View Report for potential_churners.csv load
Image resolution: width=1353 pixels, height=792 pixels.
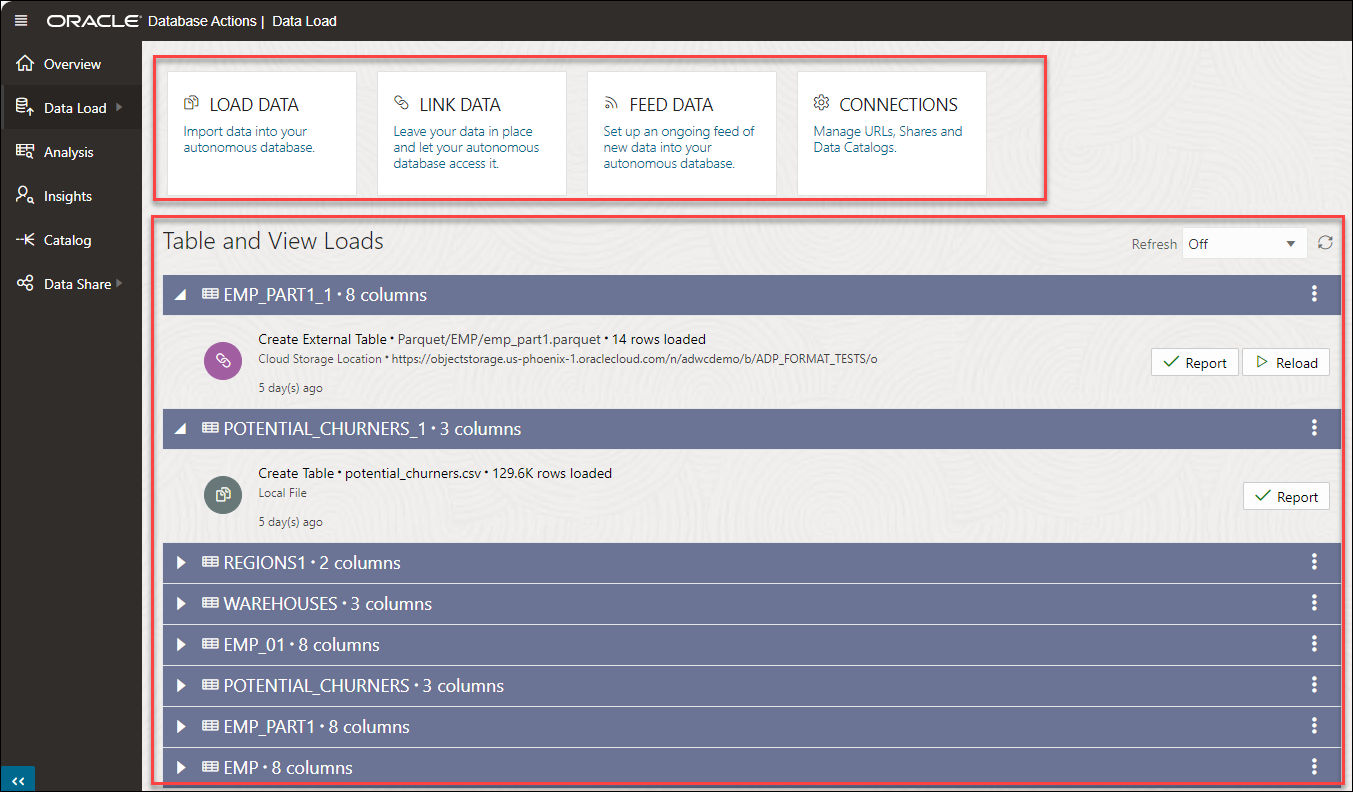1286,497
